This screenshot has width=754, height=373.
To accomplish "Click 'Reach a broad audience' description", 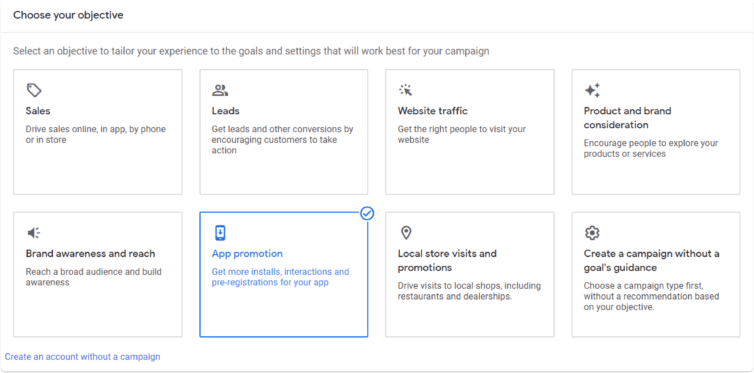I will (93, 277).
